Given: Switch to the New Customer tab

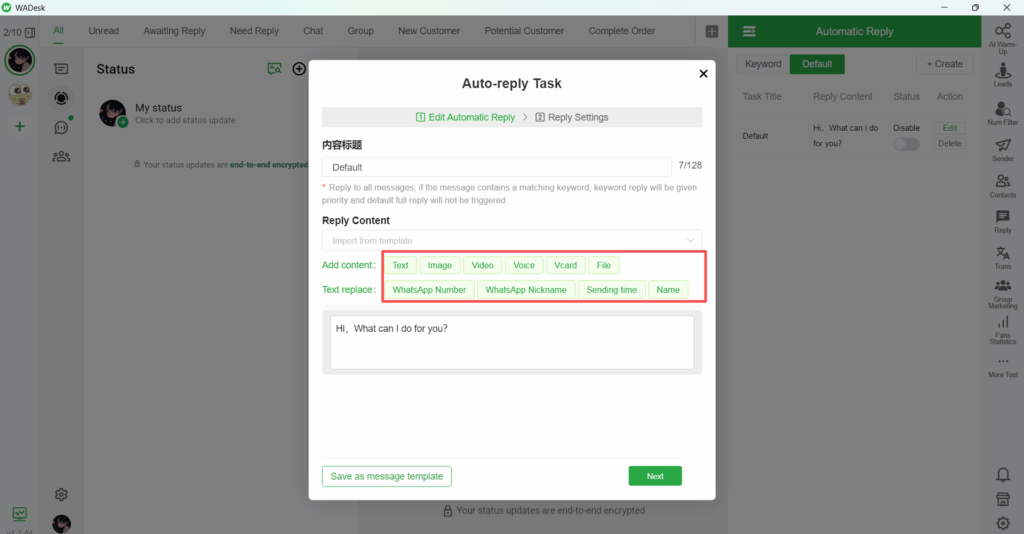Looking at the screenshot, I should click(429, 31).
